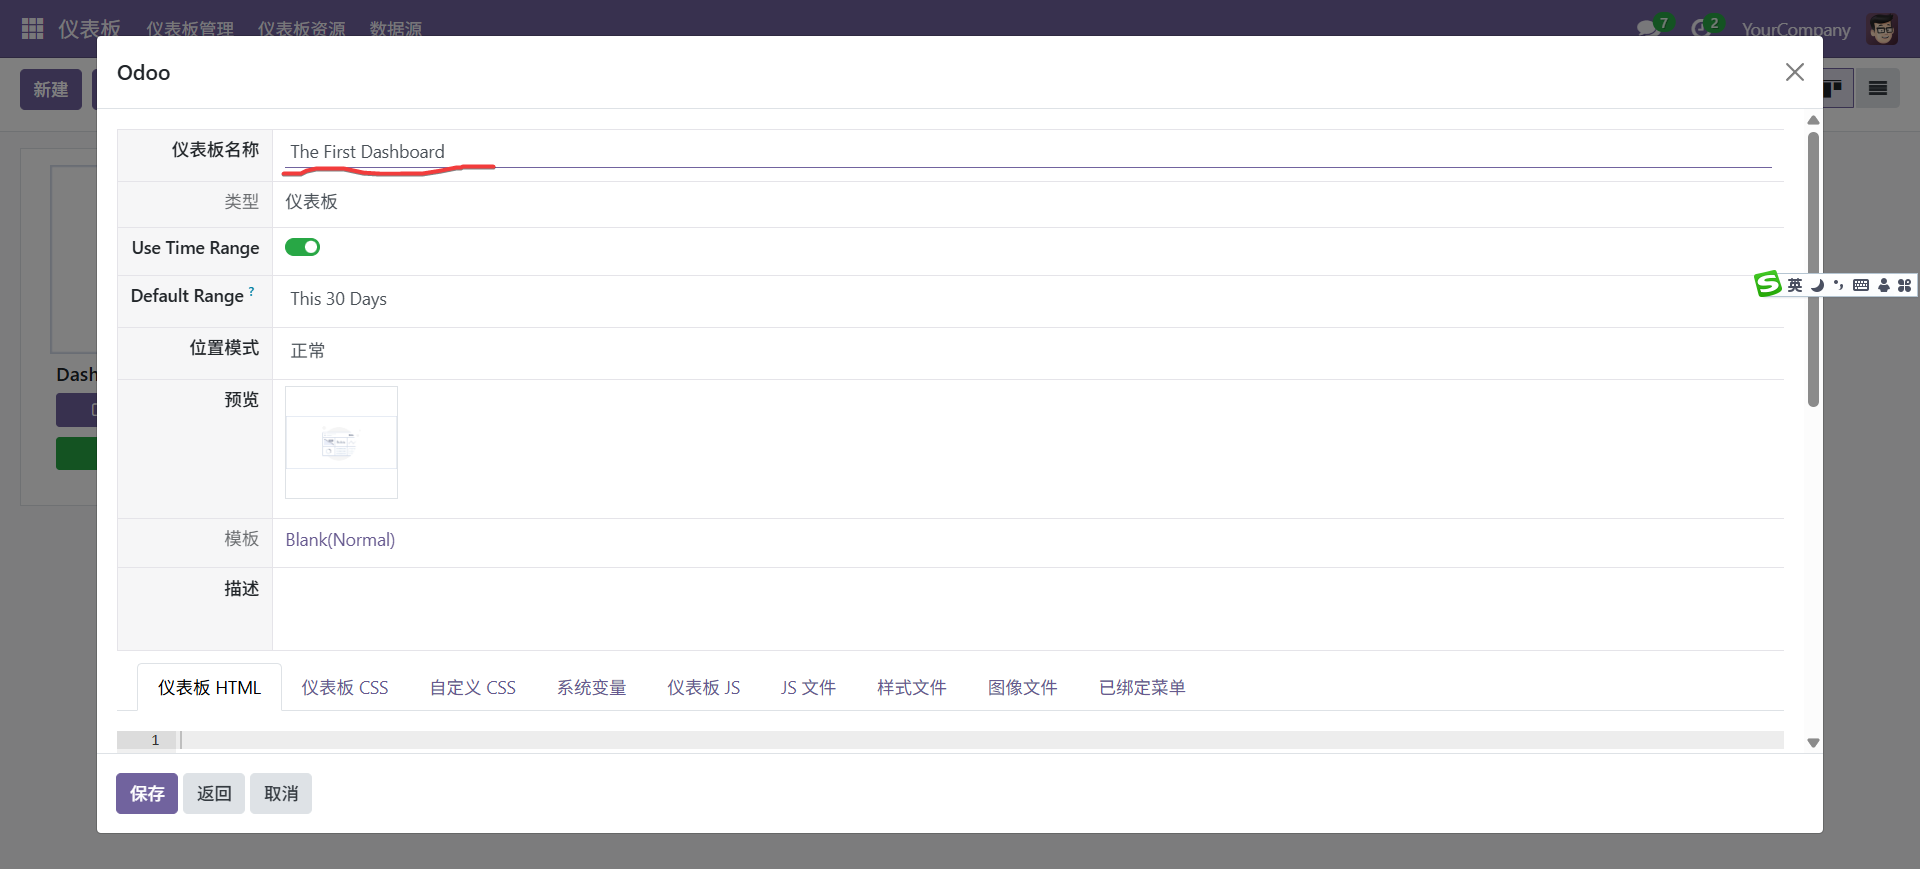Switch Sogou punctuation mode icon
The width and height of the screenshot is (1920, 869).
1838,285
